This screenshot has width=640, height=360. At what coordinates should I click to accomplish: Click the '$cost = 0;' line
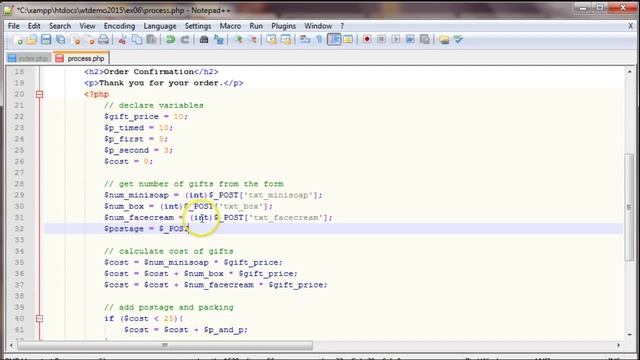click(x=129, y=162)
